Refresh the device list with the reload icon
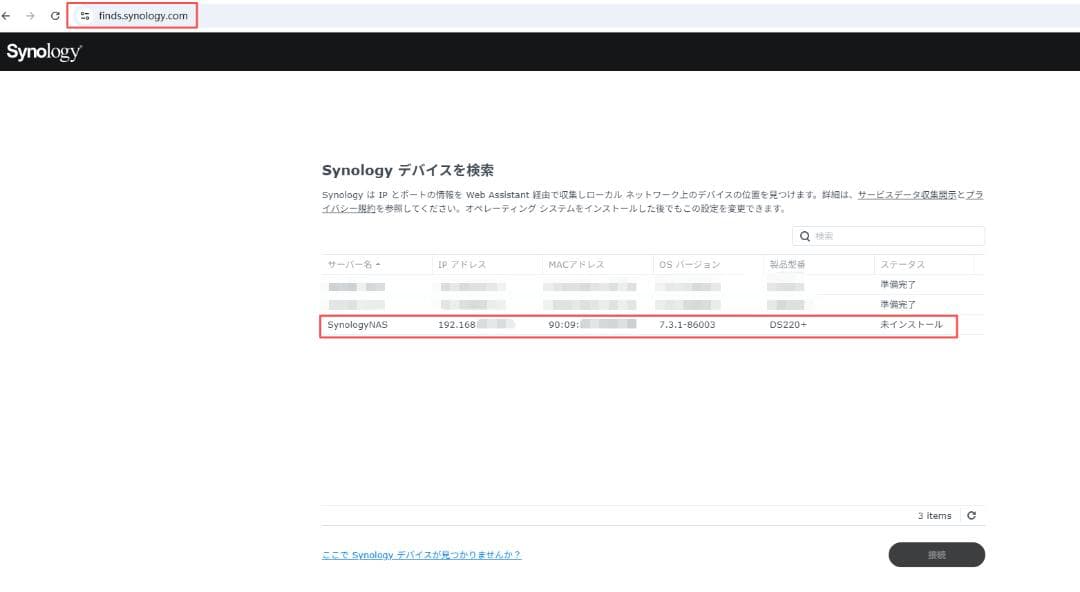1080x592 pixels. [x=970, y=515]
